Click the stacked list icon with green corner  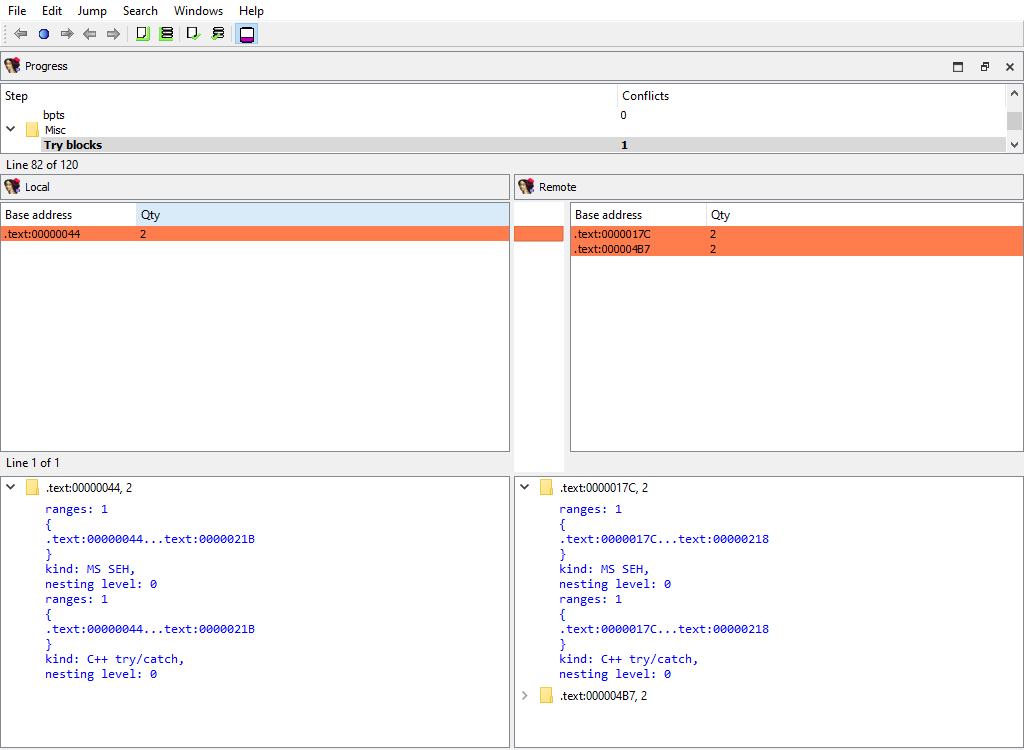[x=166, y=34]
